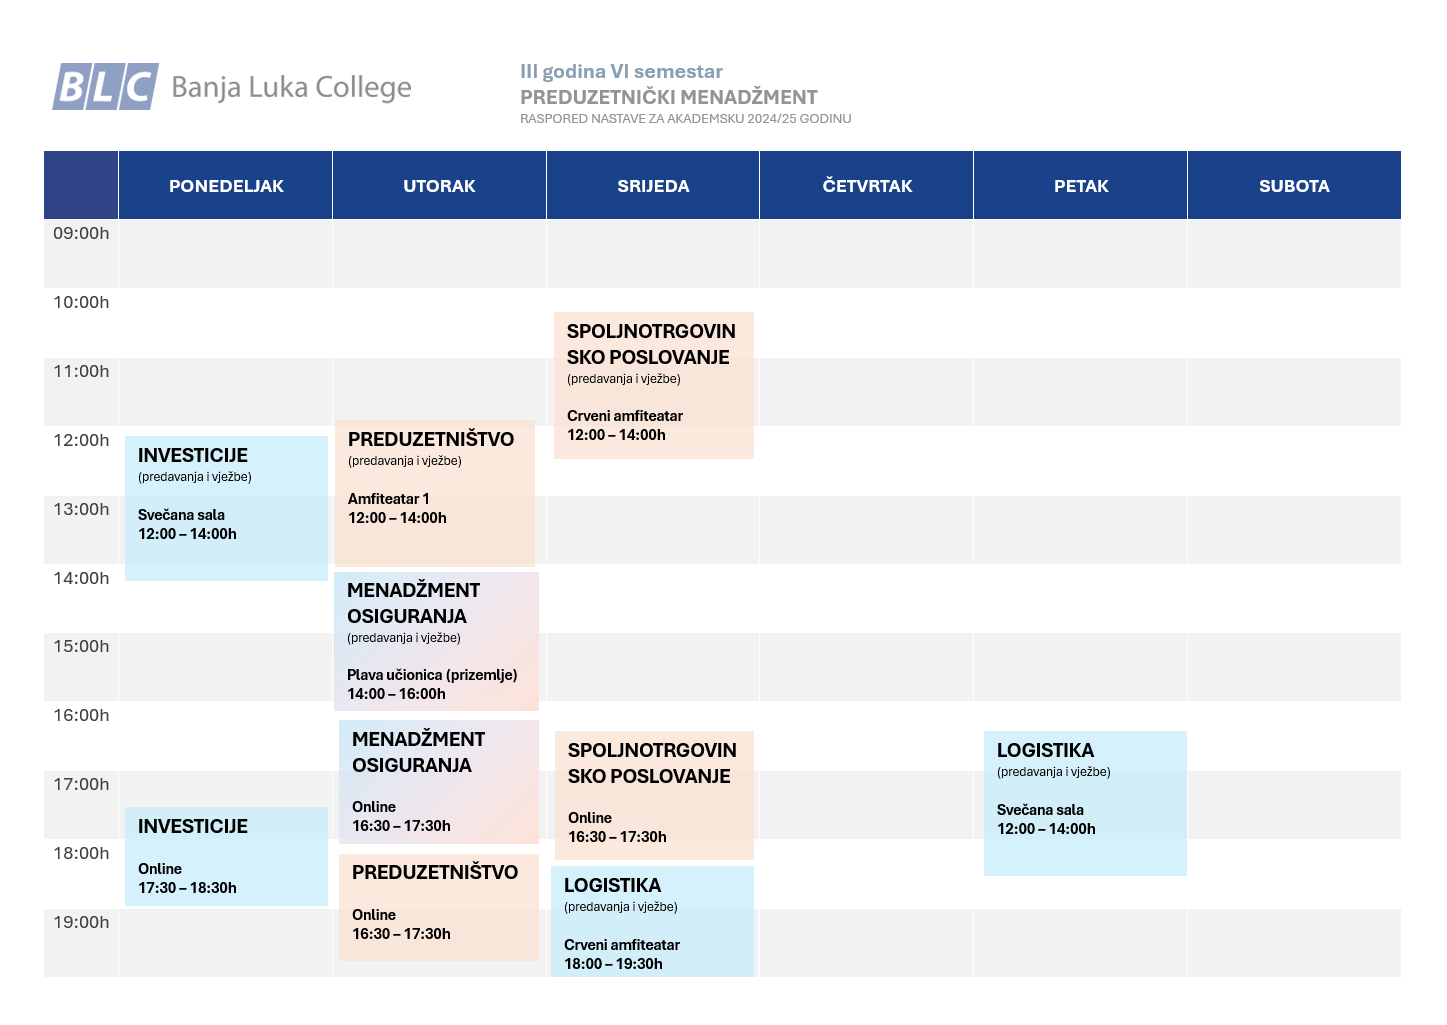Select MENADŽMENT OSIGURANJA Online block
This screenshot has height=1025, width=1447.
[x=439, y=782]
